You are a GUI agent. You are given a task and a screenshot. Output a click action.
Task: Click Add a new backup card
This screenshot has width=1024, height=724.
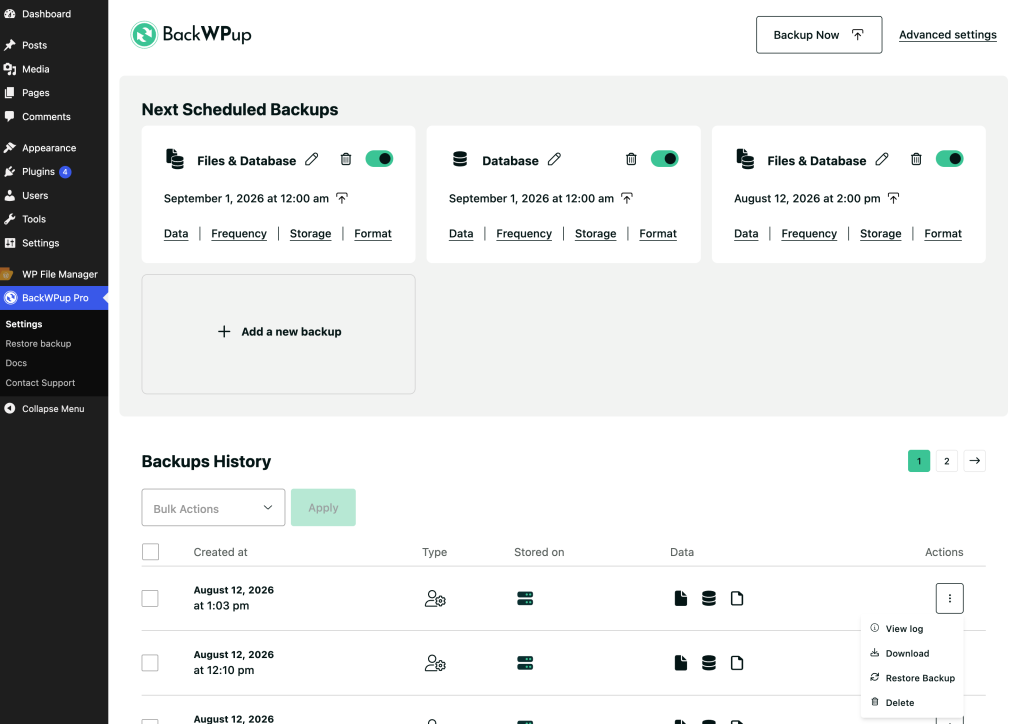coord(279,334)
